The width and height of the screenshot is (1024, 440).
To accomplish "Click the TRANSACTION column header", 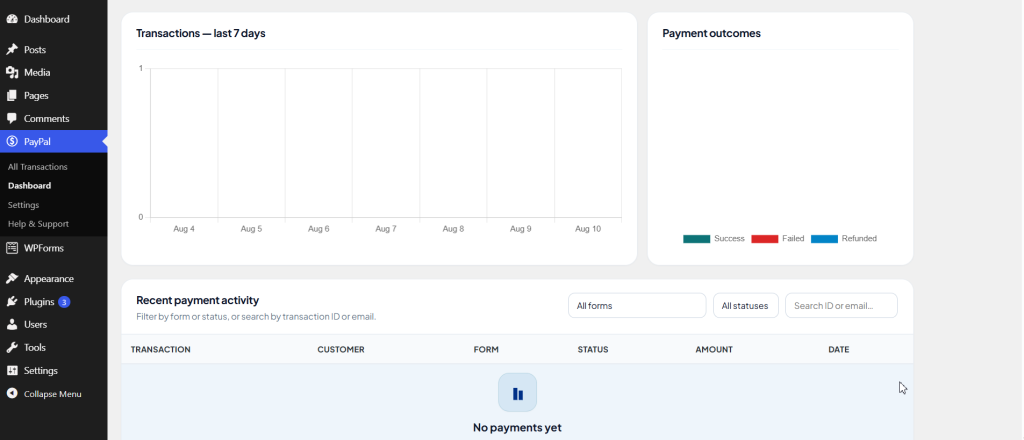I will [161, 349].
